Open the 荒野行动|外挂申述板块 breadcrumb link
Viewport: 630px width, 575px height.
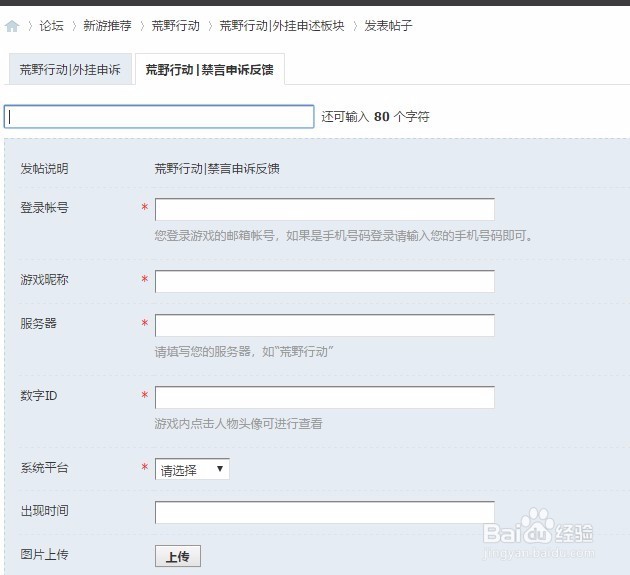(282, 26)
